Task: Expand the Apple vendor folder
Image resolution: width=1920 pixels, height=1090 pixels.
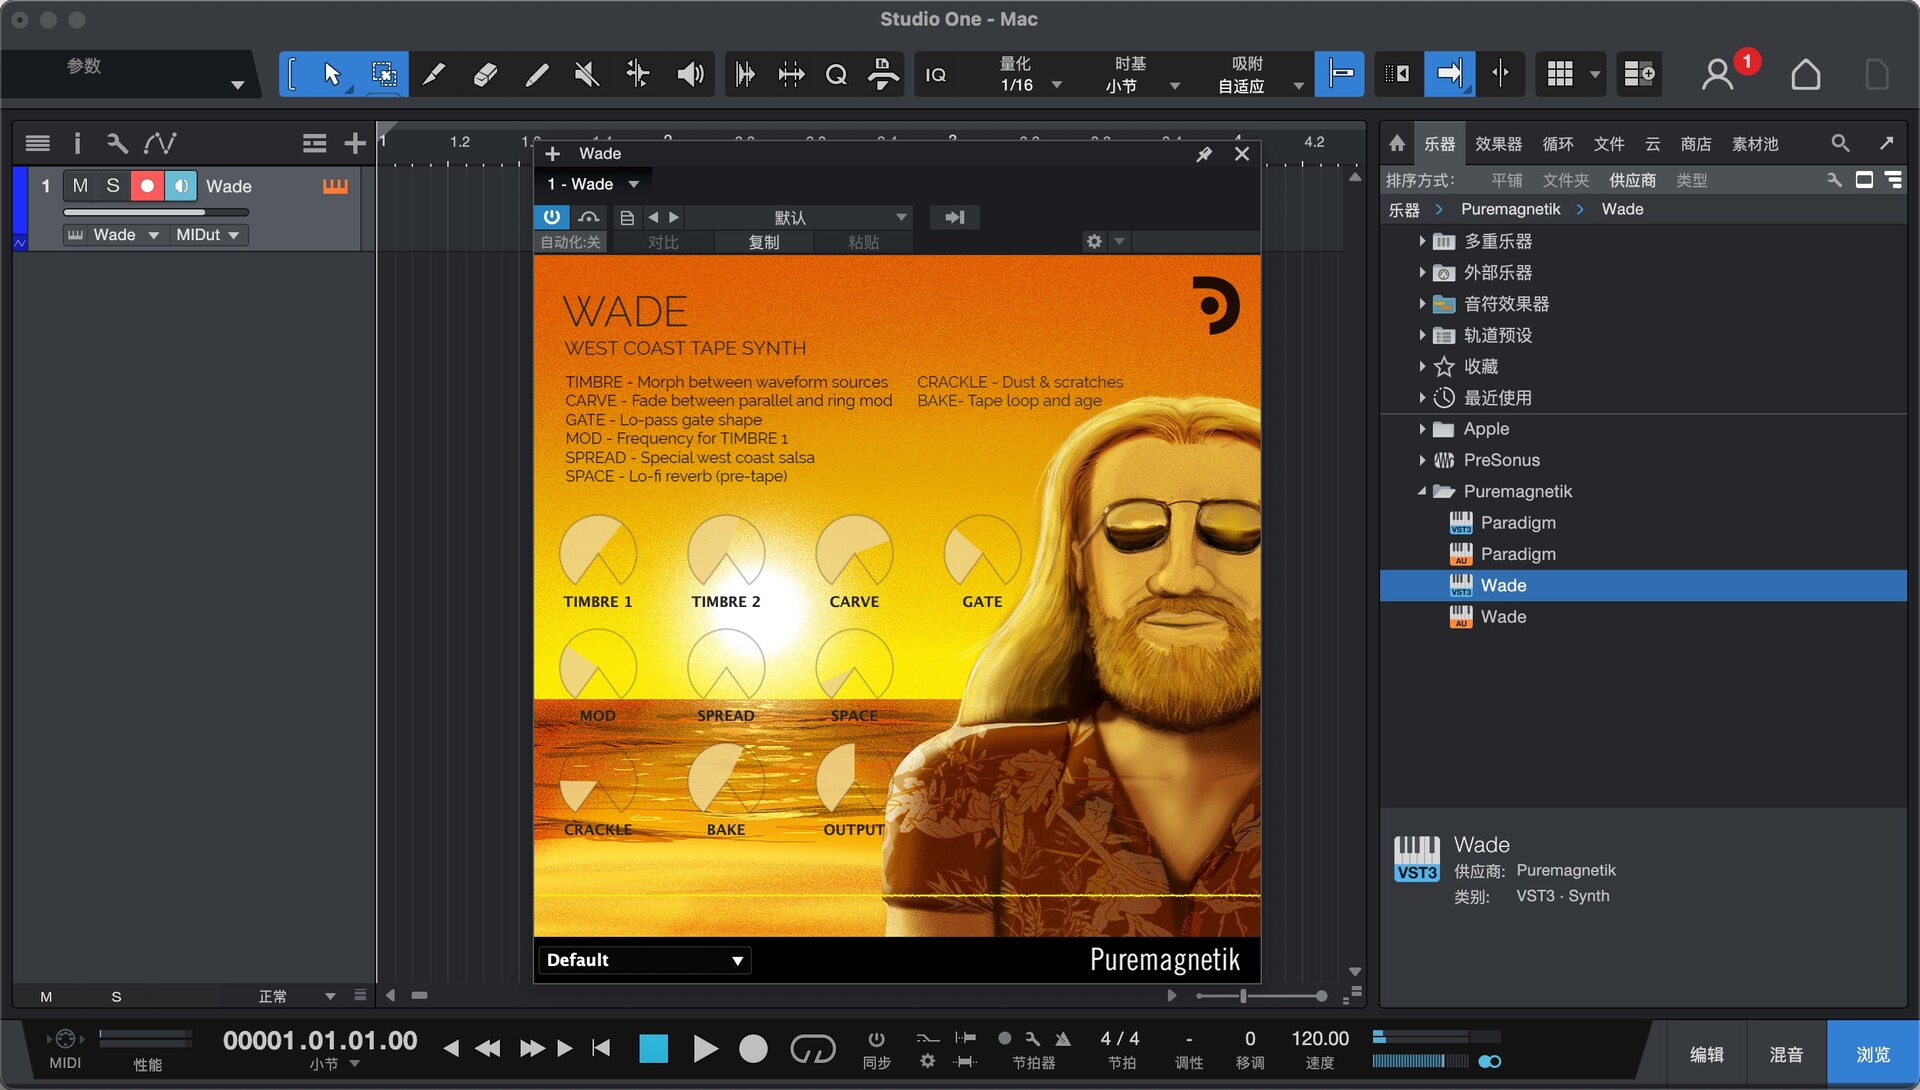Action: (x=1421, y=429)
